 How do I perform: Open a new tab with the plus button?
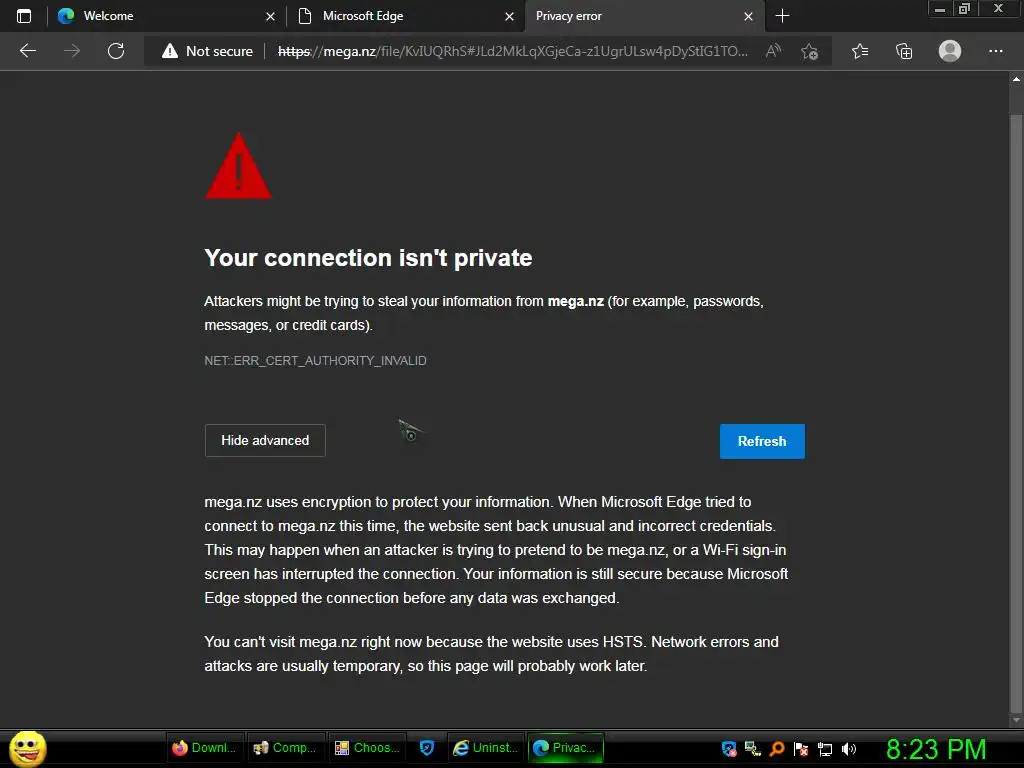click(x=782, y=16)
